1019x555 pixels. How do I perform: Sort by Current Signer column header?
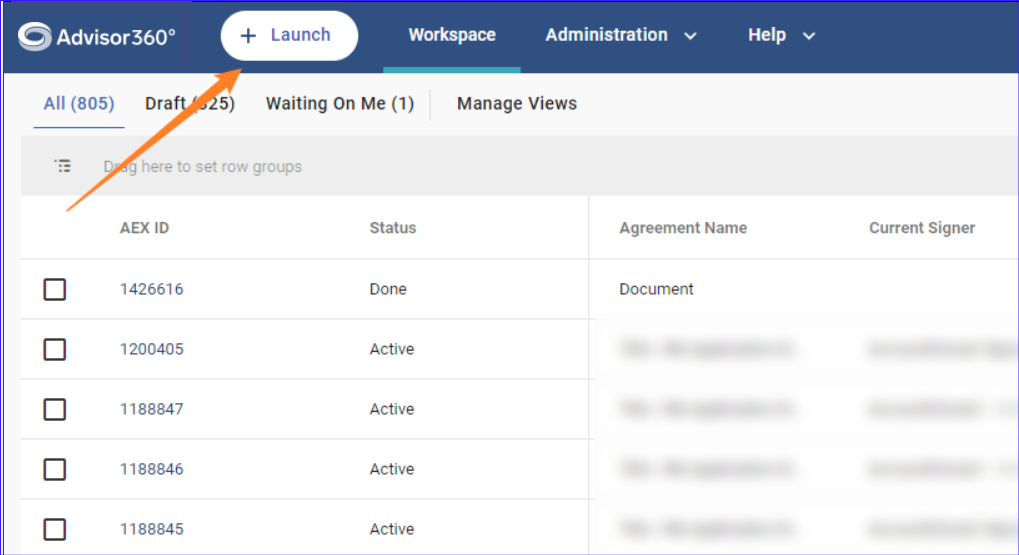[922, 228]
